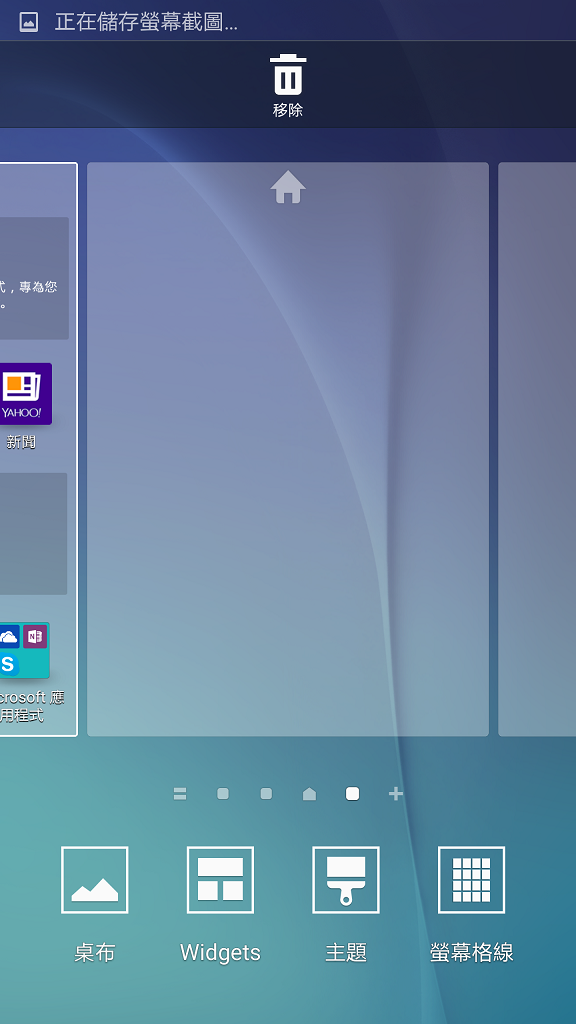Open the 螢幕格線 grid icon

point(471,880)
